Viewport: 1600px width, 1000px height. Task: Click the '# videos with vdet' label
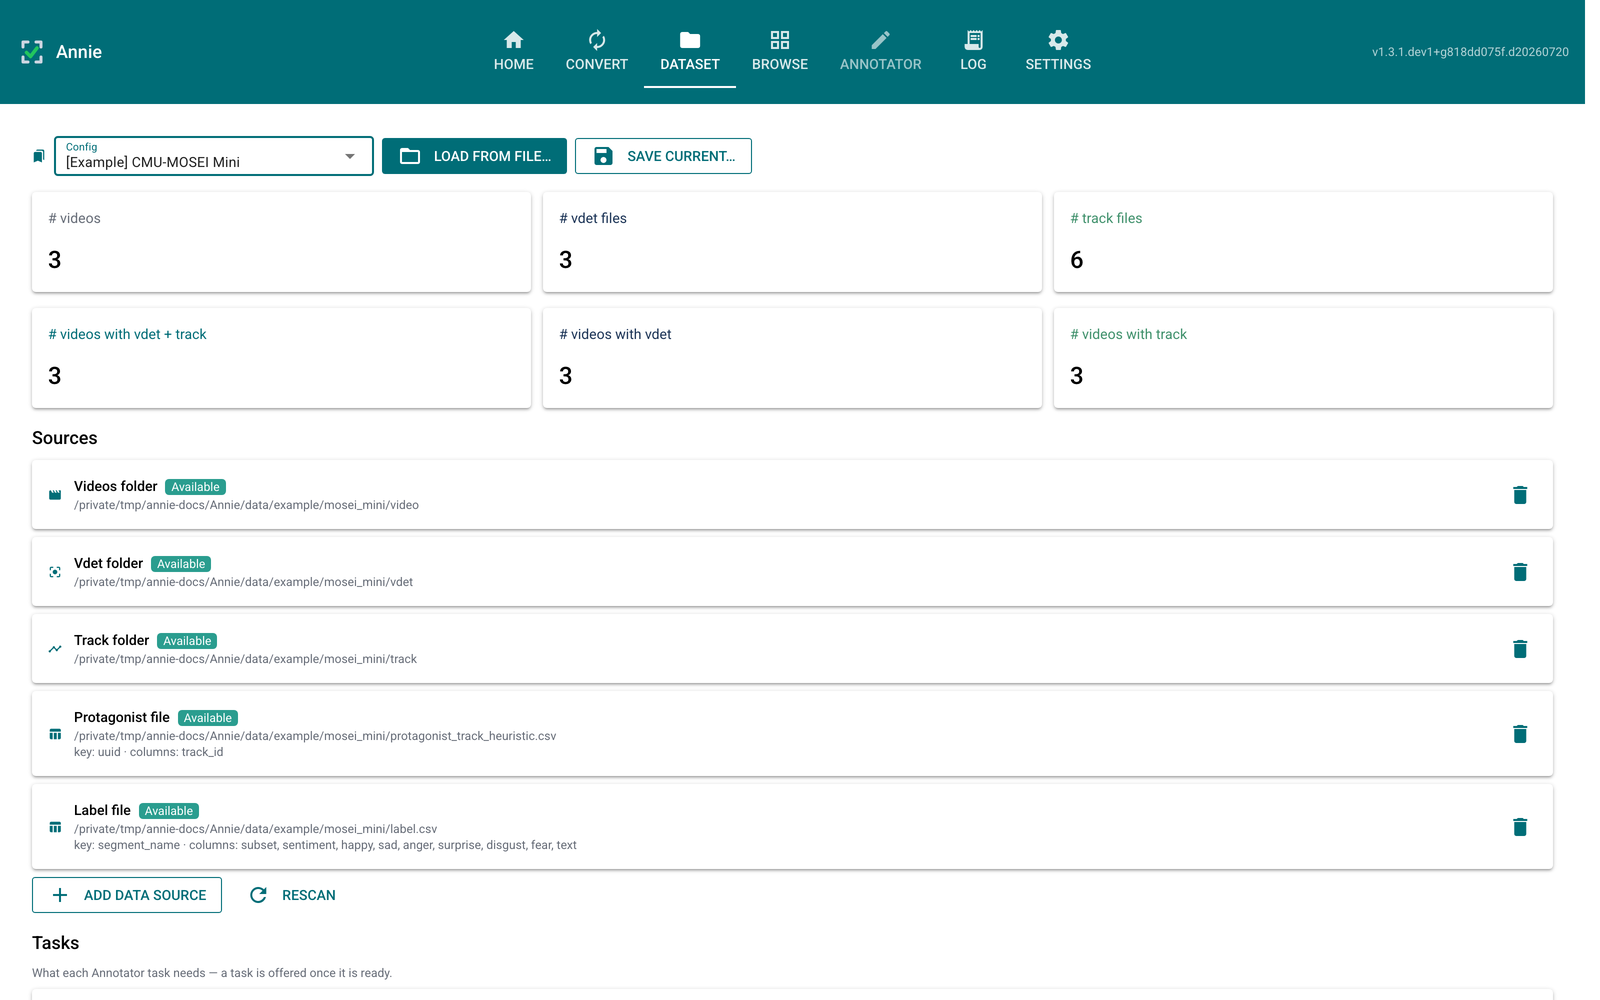pyautogui.click(x=615, y=334)
